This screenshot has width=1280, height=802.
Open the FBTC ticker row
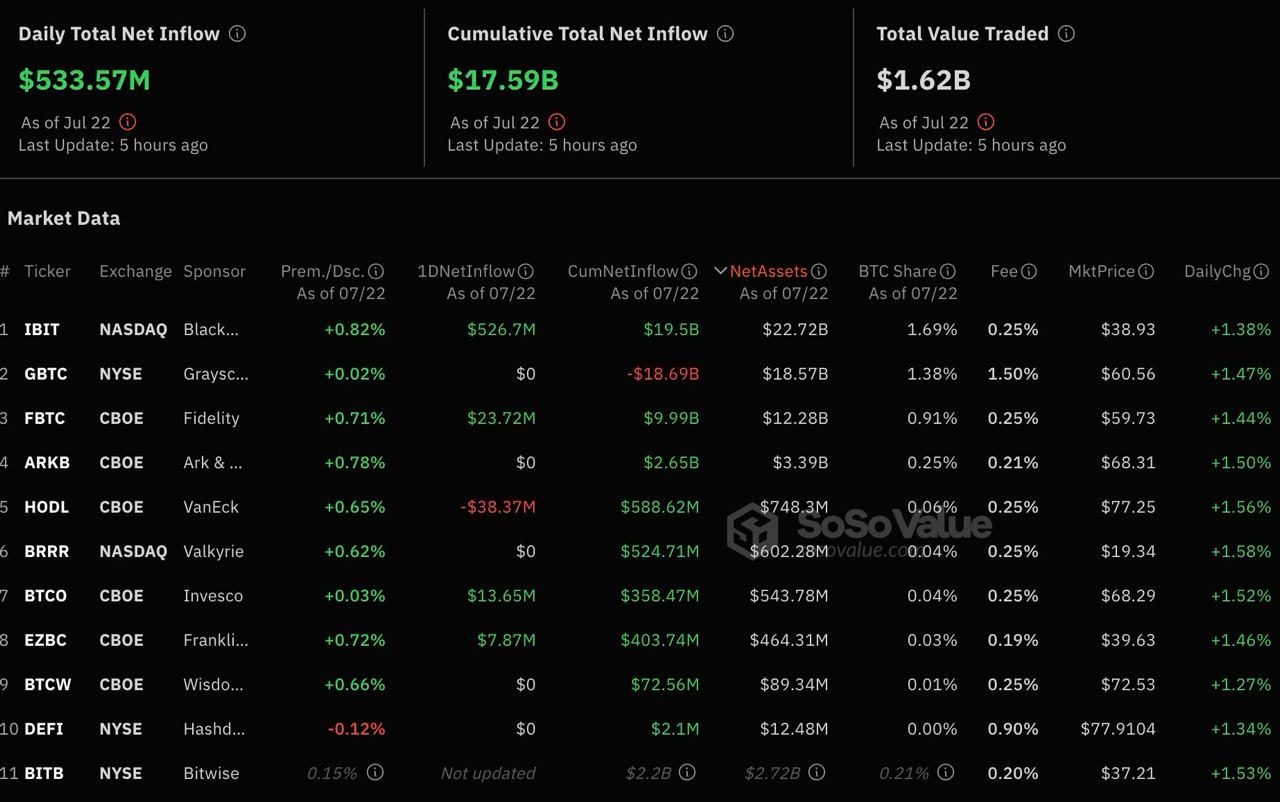pos(45,418)
